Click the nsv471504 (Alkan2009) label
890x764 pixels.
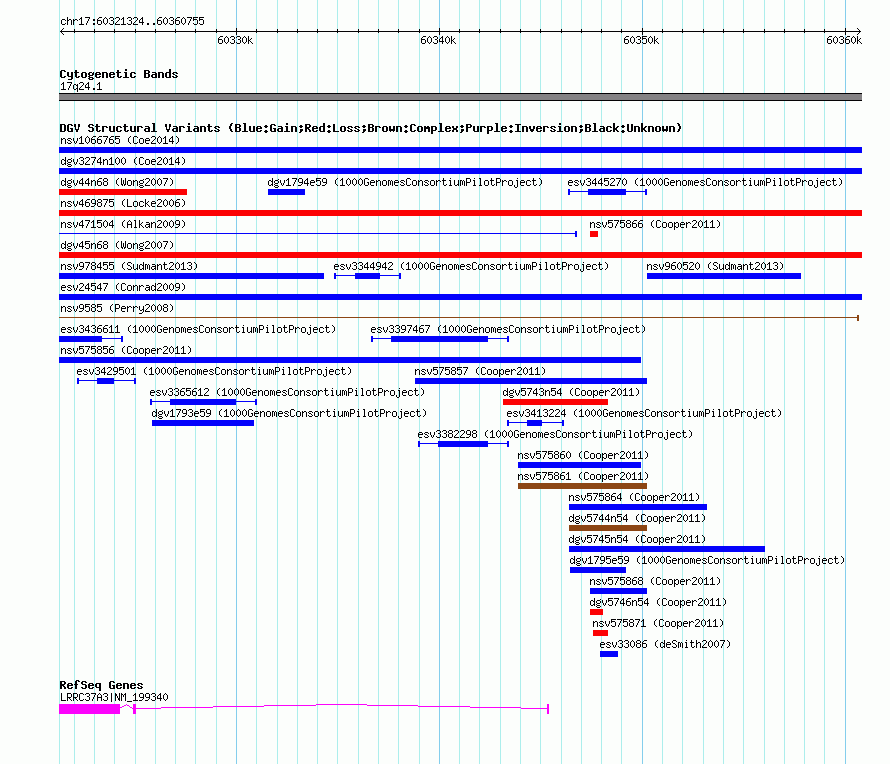[123, 224]
